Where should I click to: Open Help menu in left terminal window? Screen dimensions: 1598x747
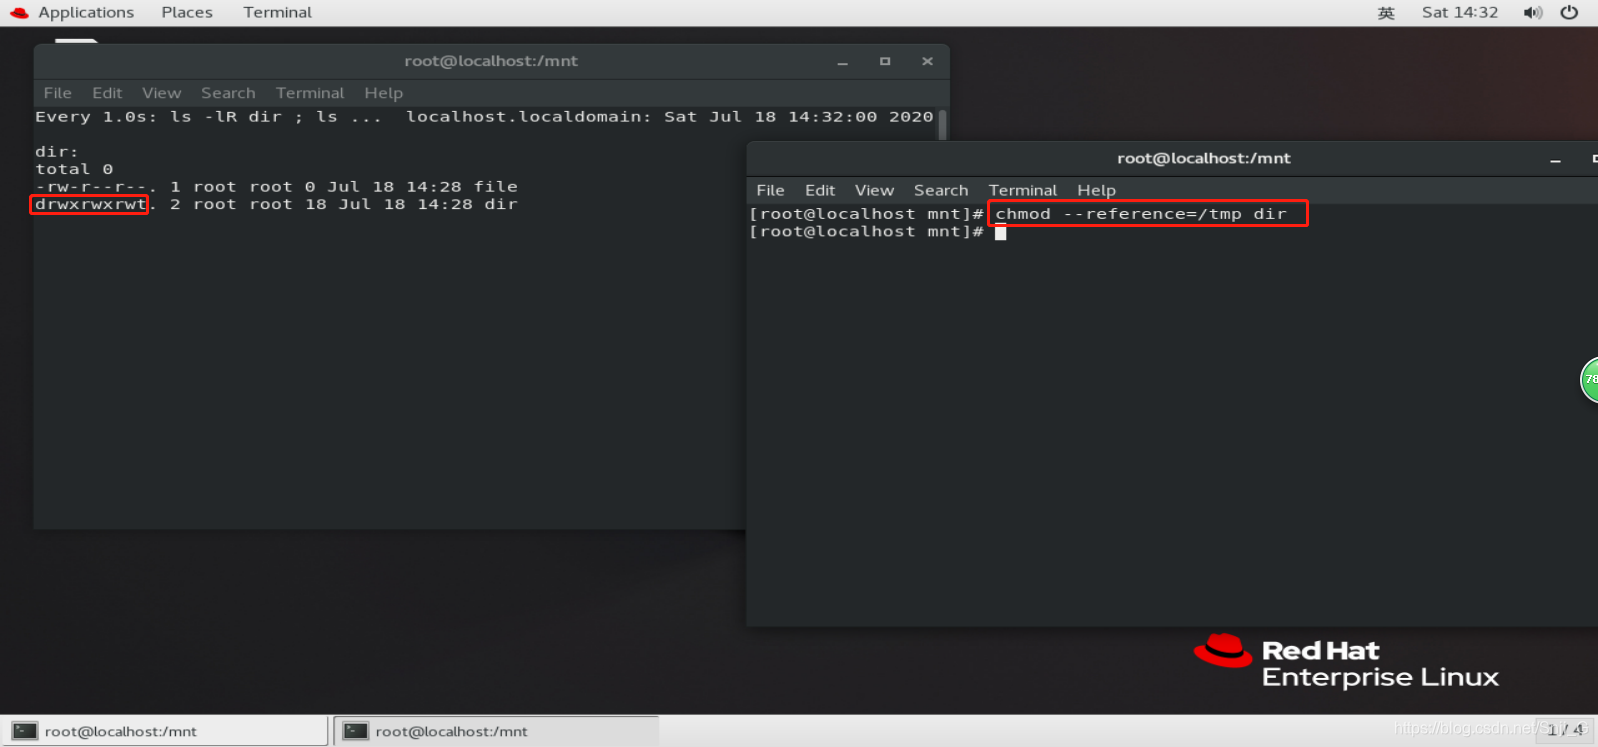[x=383, y=93]
